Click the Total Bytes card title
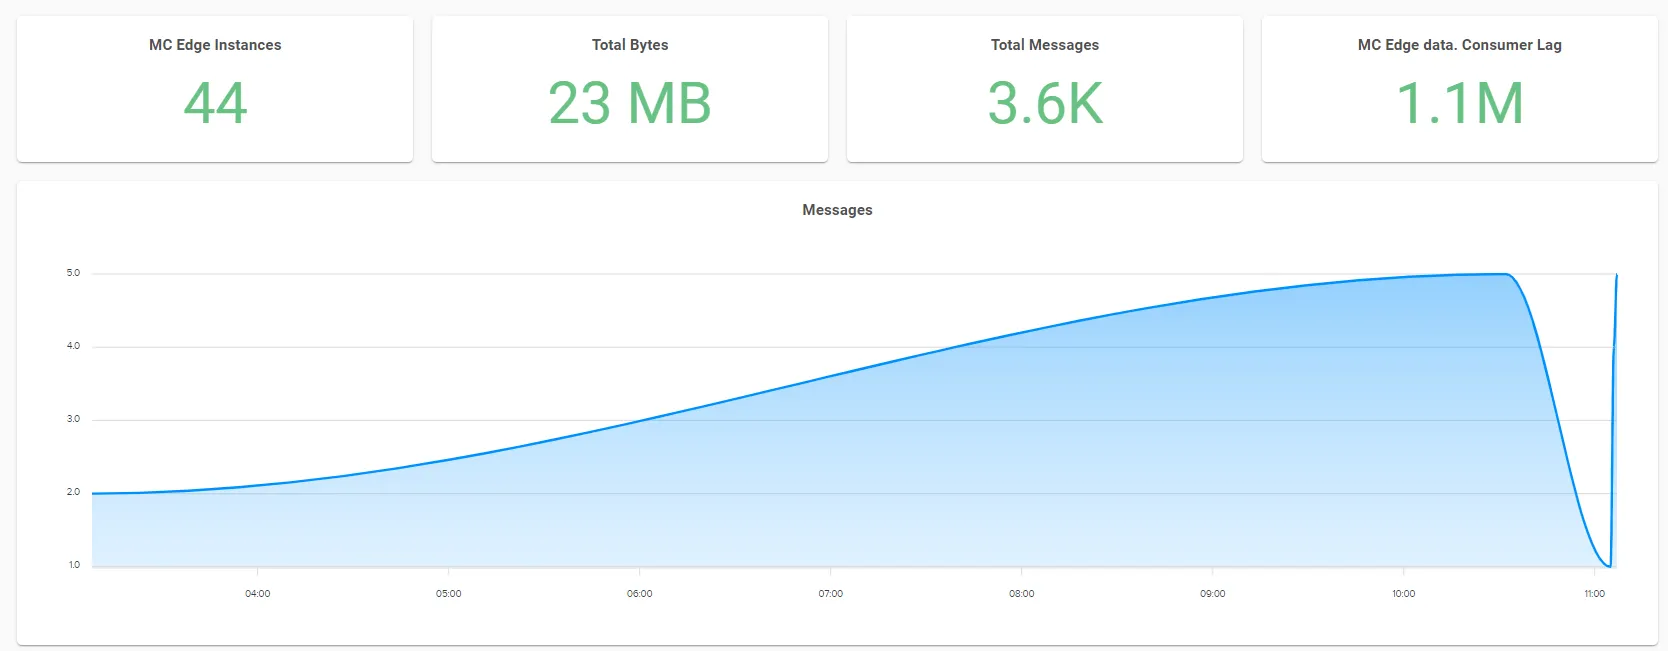 click(630, 45)
